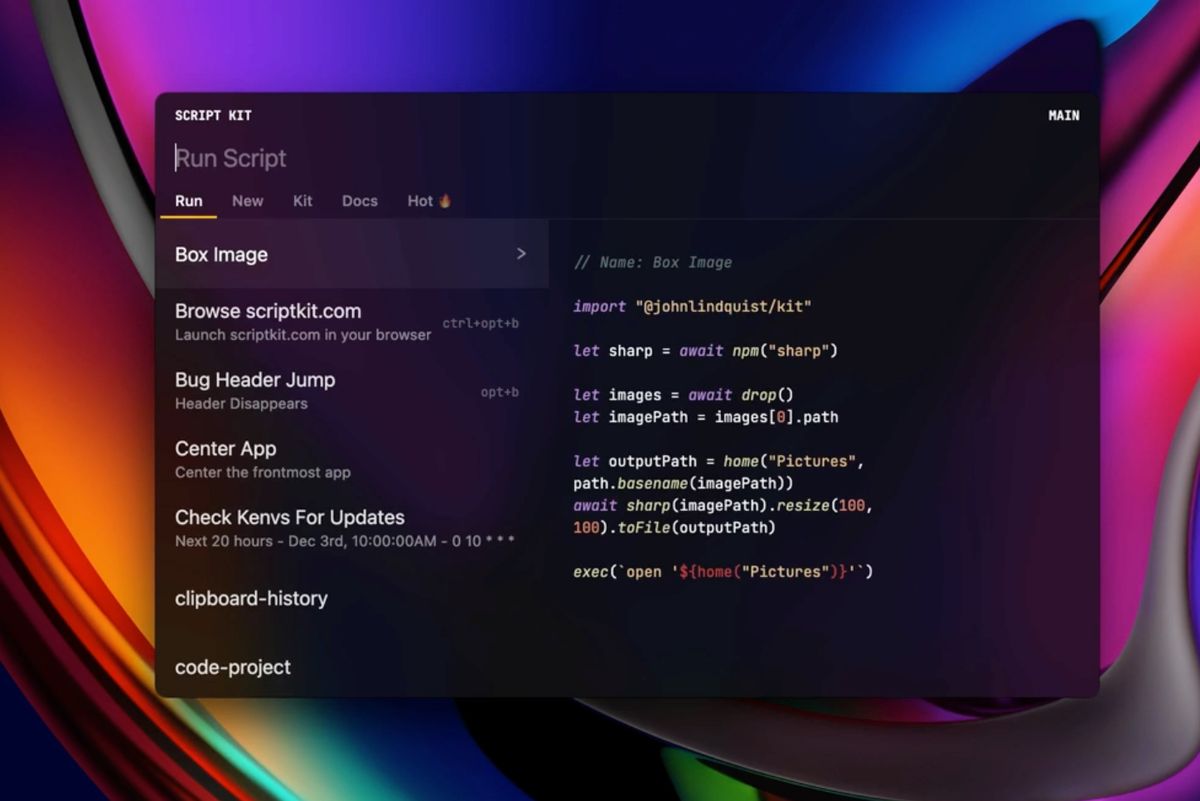
Task: Open the Kit tab
Action: coord(302,201)
